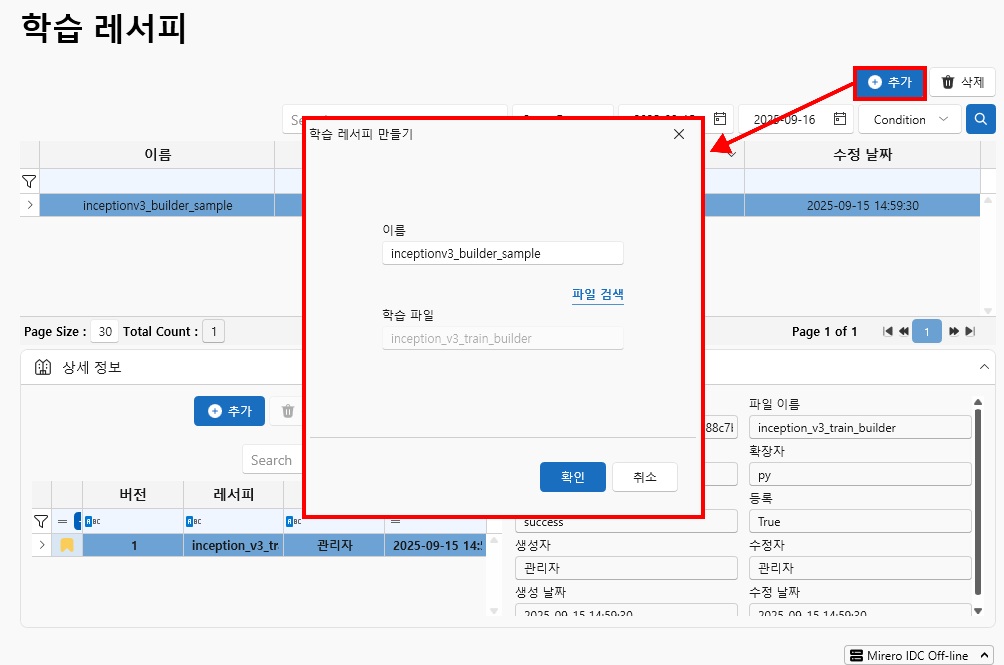Select the inceptionv3_builder_sample row
1004x665 pixels.
160,202
